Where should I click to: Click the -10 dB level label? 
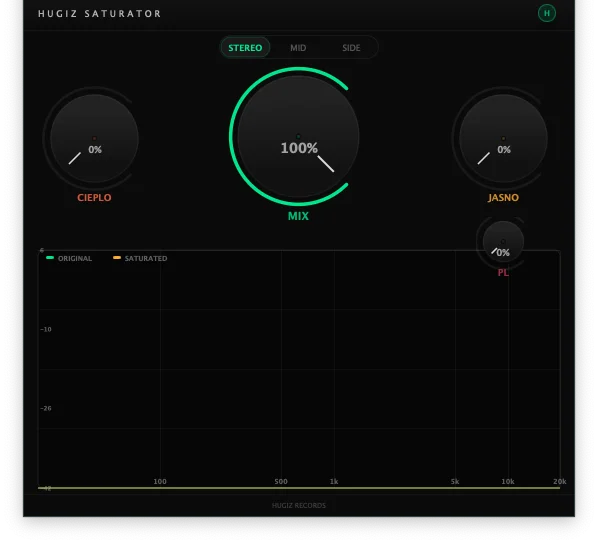(46, 329)
